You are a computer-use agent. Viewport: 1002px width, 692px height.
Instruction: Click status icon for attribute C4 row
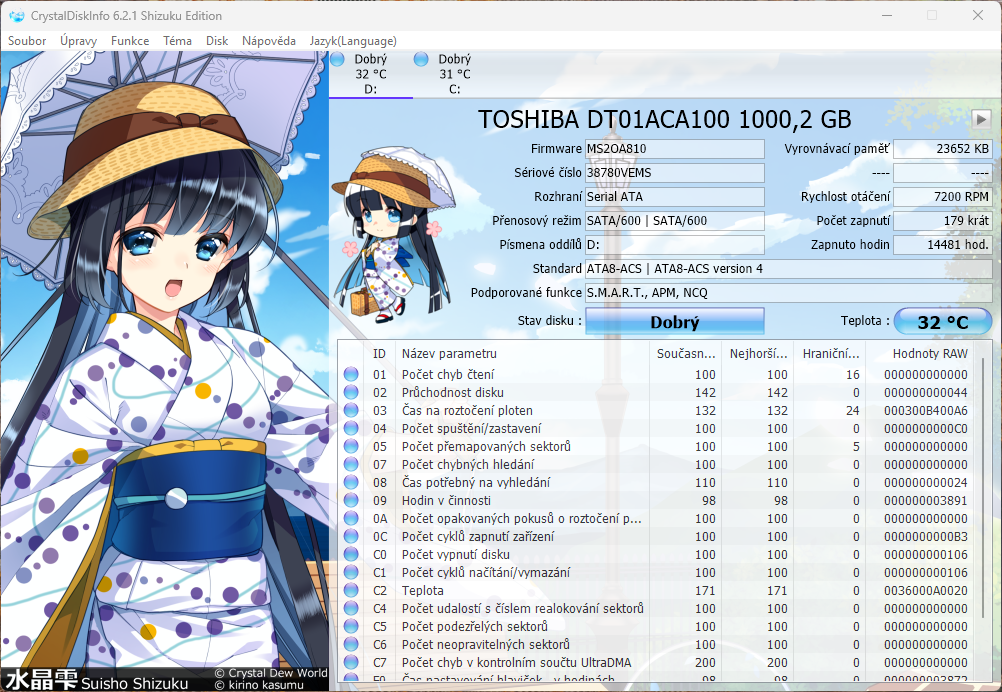351,608
